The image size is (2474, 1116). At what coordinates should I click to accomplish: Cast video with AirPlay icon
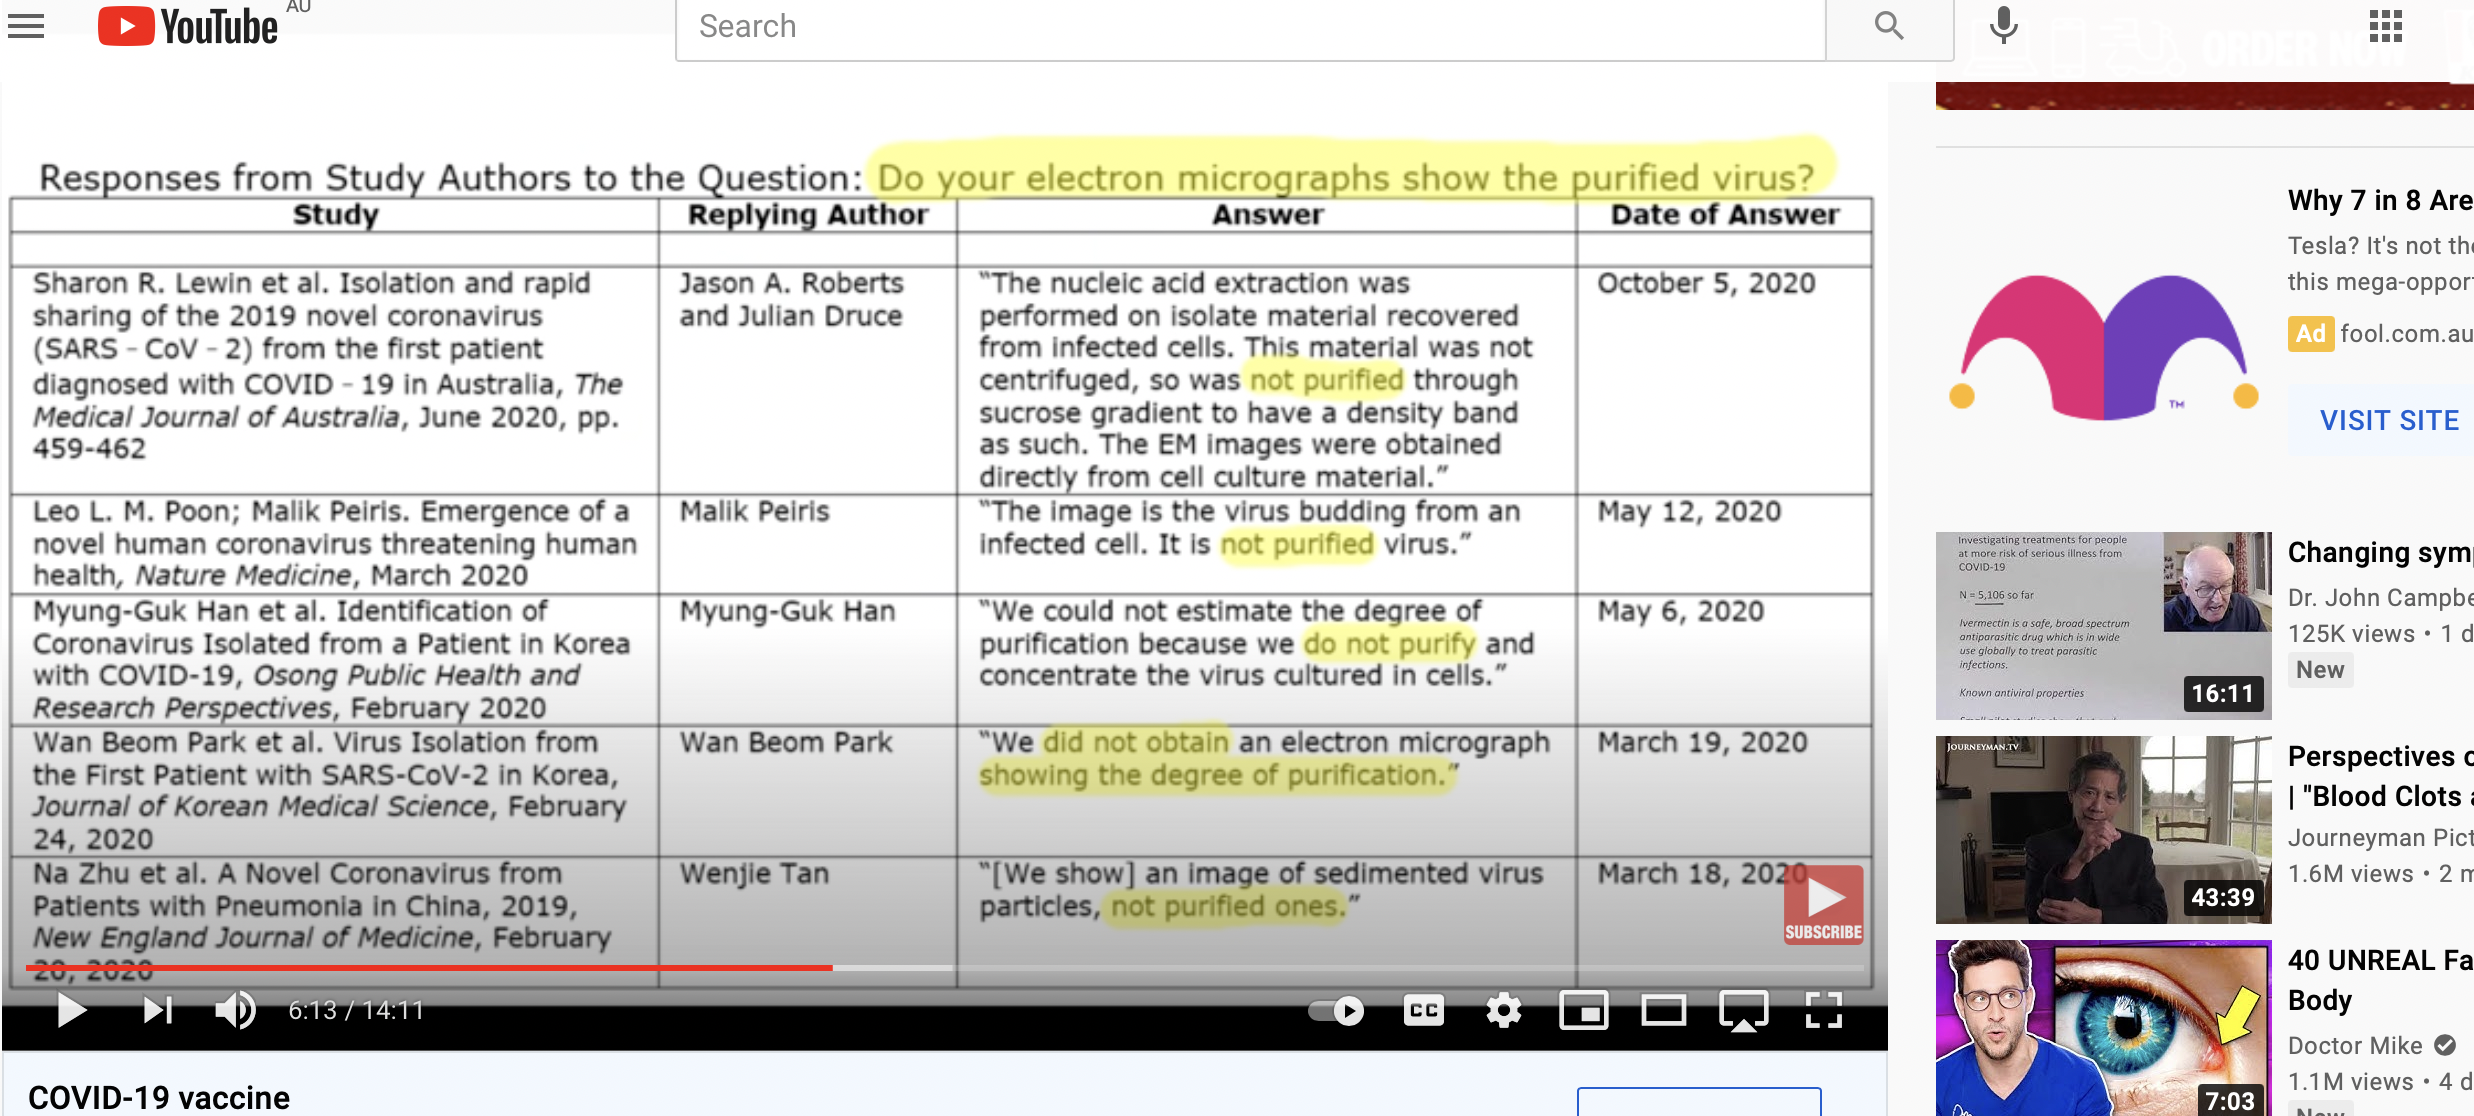(1744, 1011)
